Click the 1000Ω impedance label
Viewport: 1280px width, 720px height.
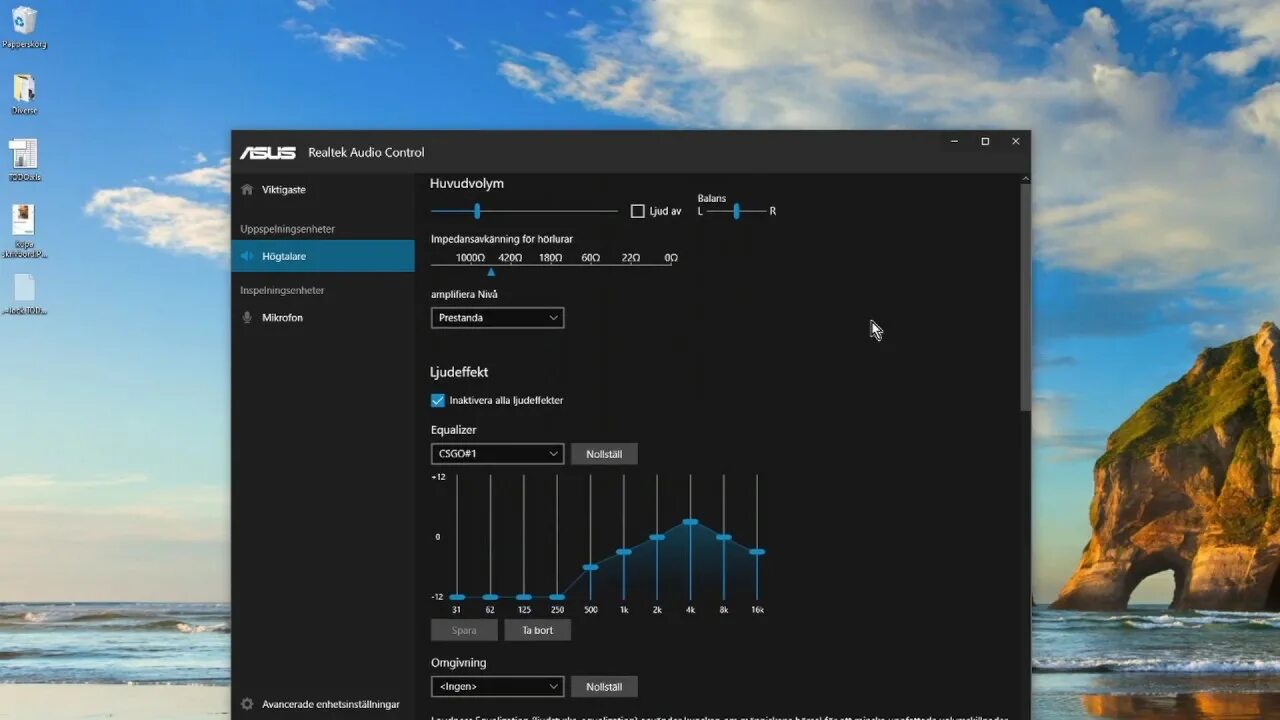pos(470,258)
